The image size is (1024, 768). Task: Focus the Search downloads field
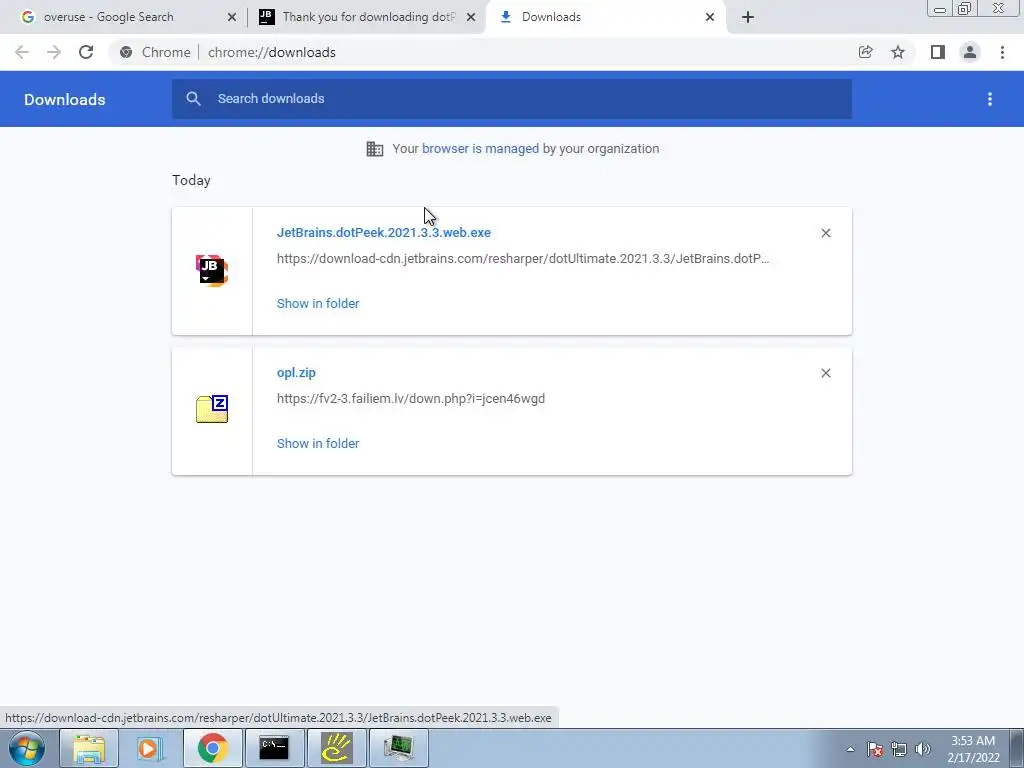point(511,99)
